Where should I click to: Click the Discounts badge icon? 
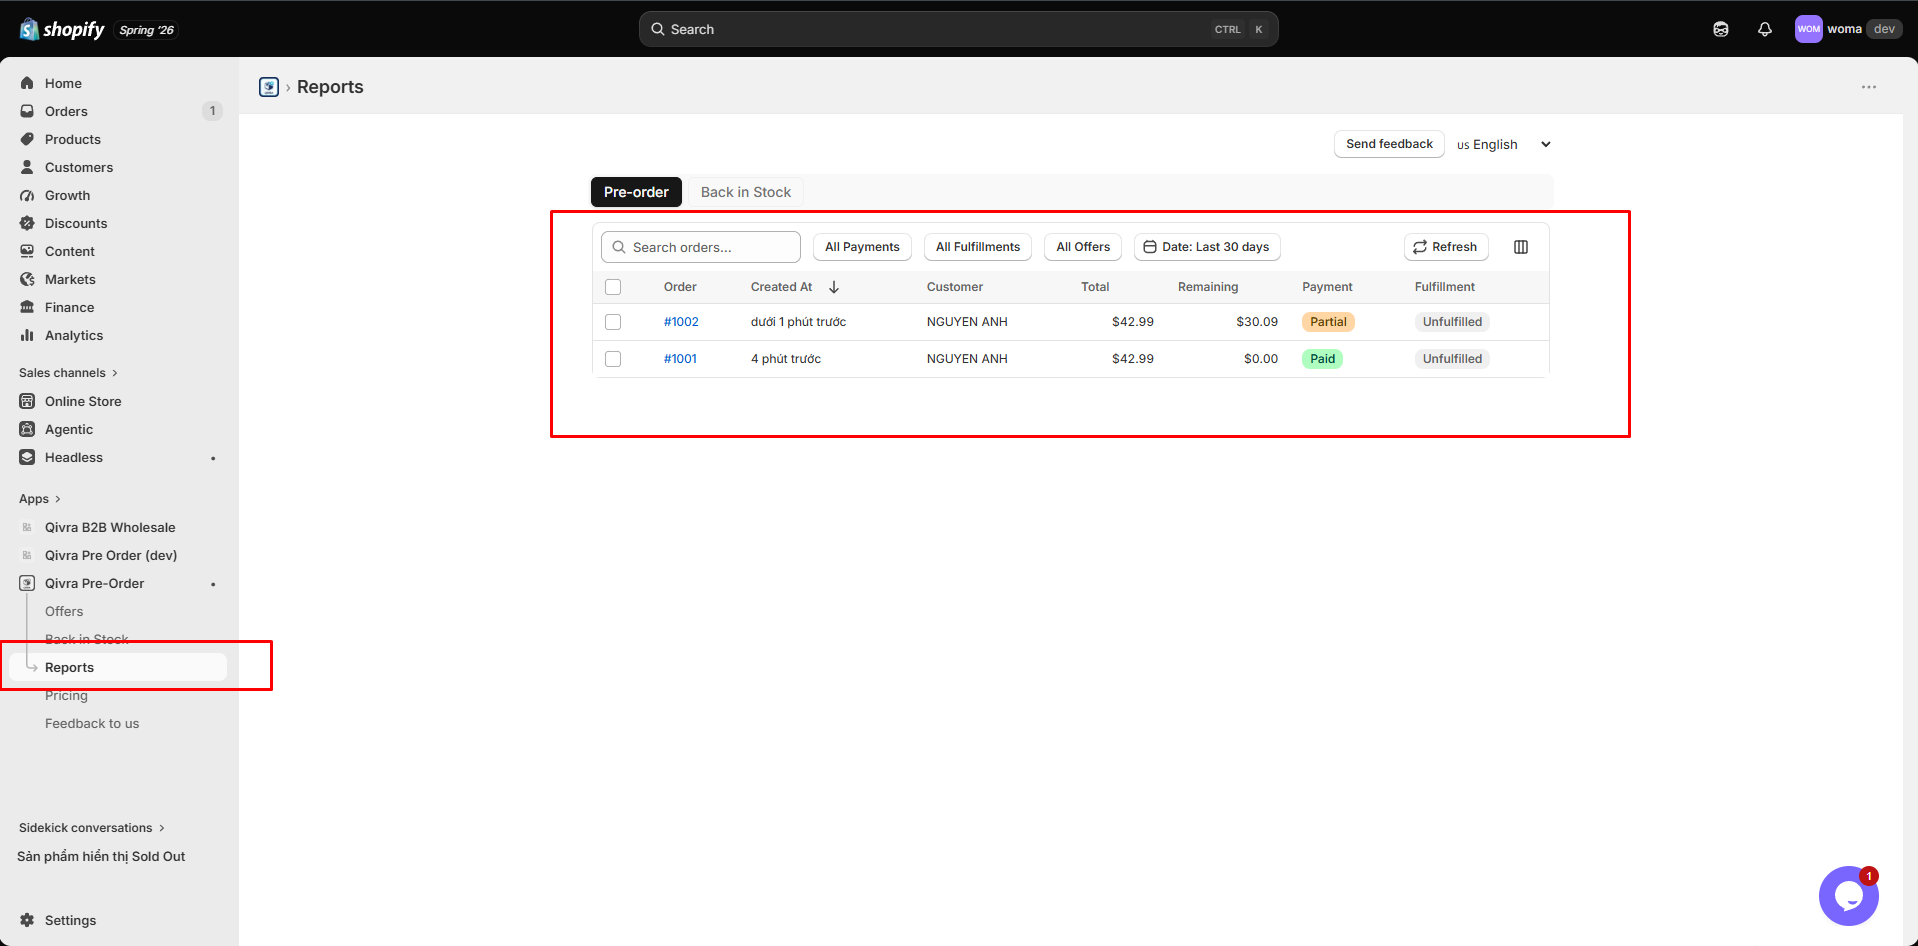pos(27,223)
